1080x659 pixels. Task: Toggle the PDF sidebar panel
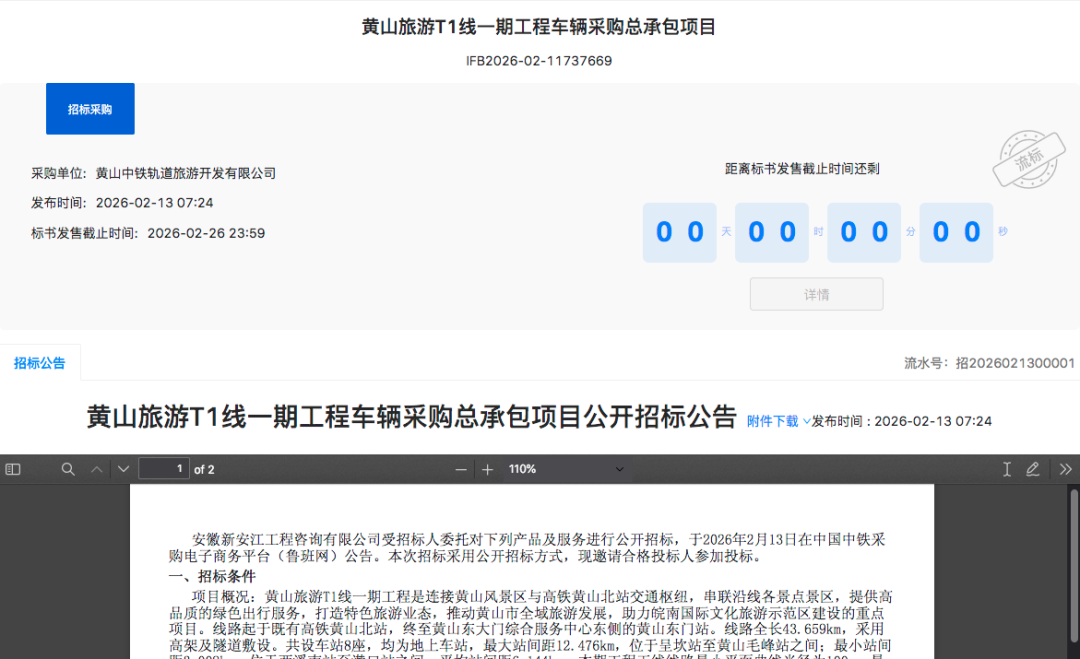pyautogui.click(x=13, y=469)
